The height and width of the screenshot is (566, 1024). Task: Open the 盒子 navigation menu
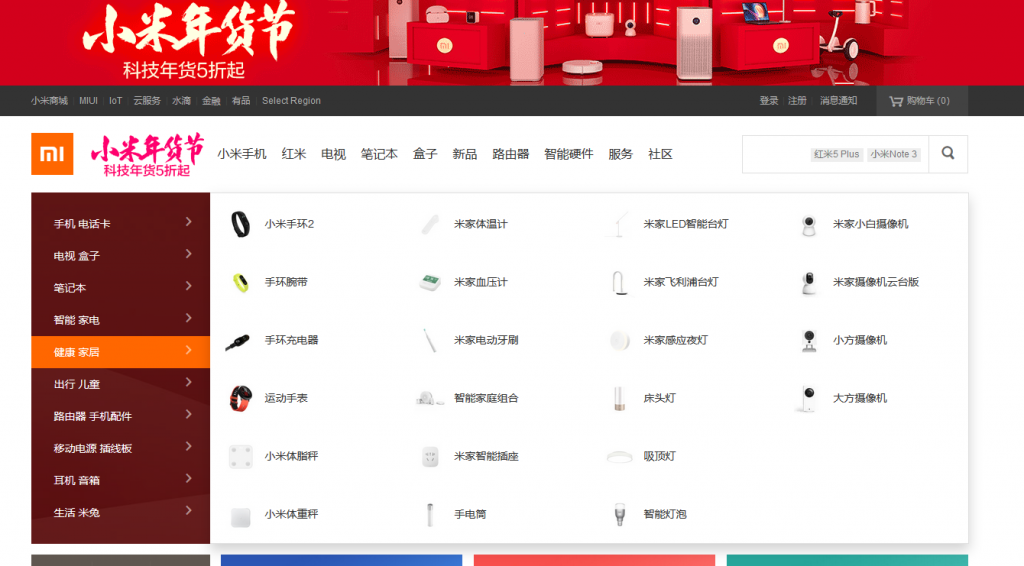tap(425, 154)
